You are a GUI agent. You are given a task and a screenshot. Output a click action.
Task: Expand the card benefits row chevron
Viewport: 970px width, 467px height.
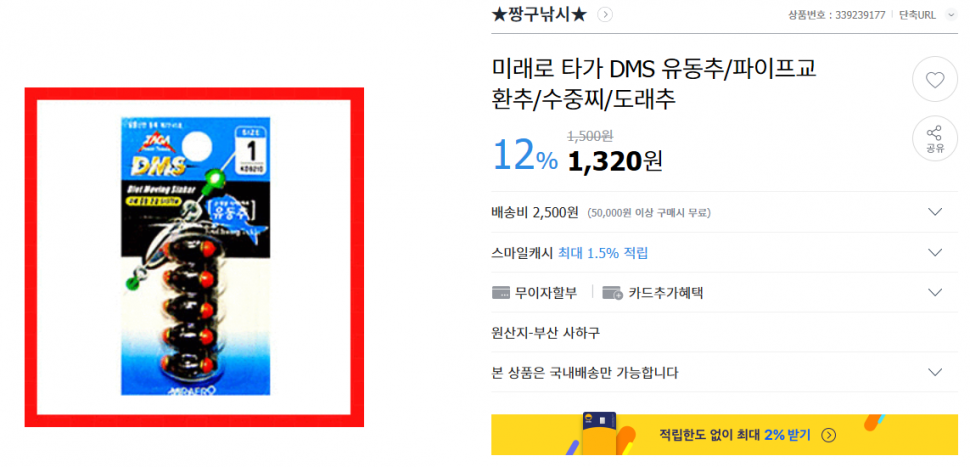coord(935,293)
